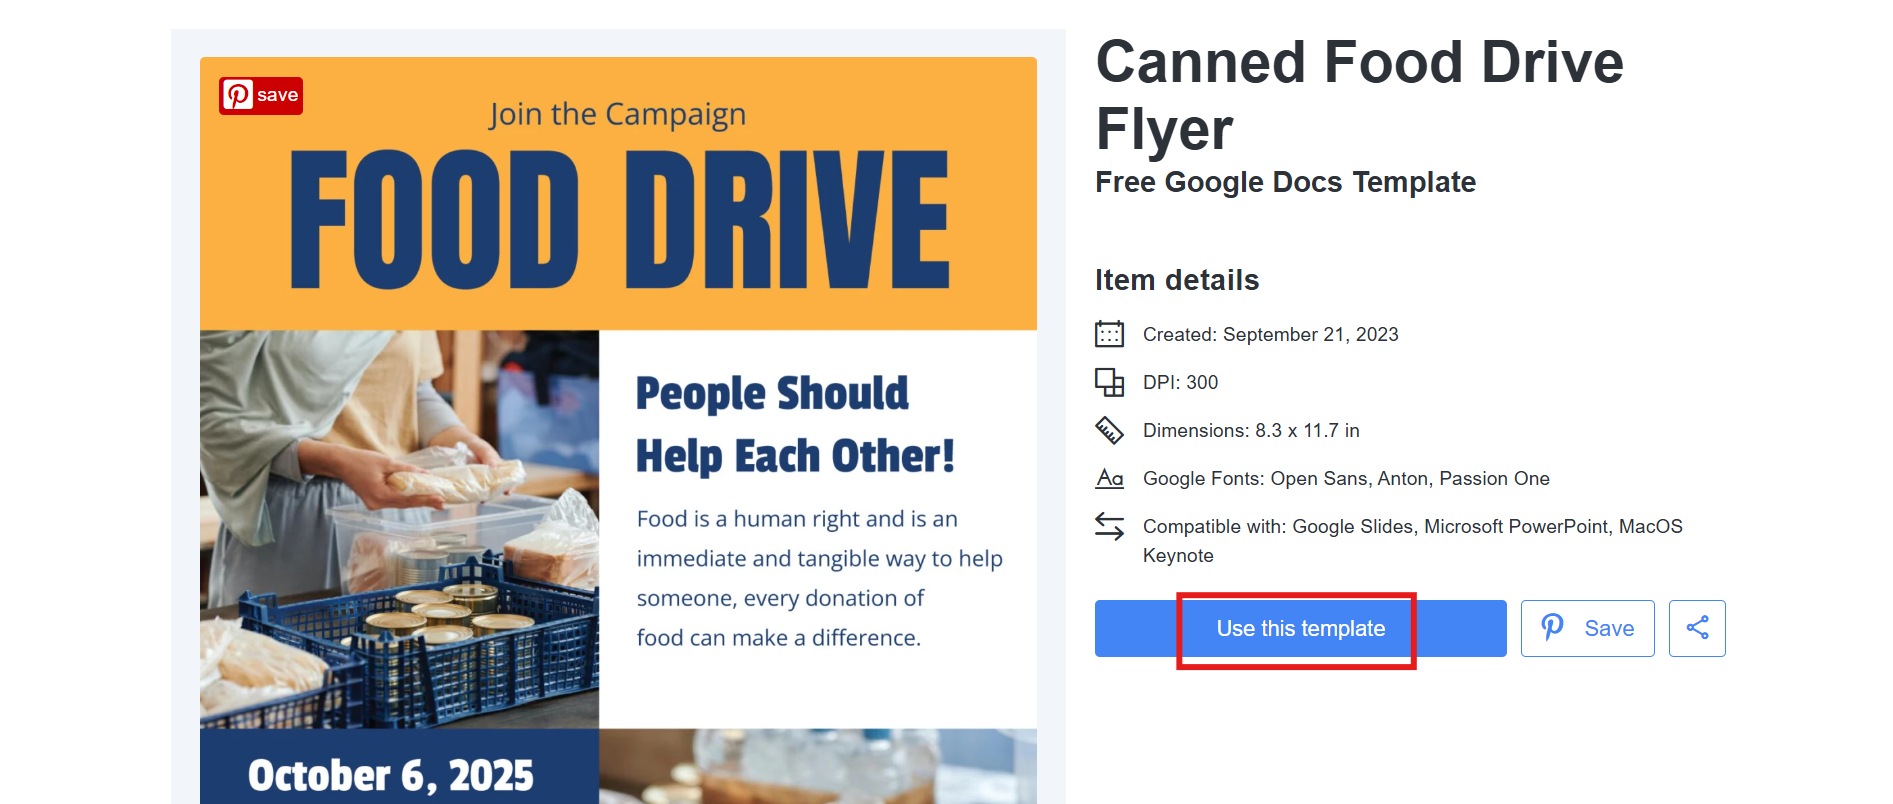The width and height of the screenshot is (1893, 804).
Task: Click the Aa Google Fonts icon
Action: tap(1109, 478)
